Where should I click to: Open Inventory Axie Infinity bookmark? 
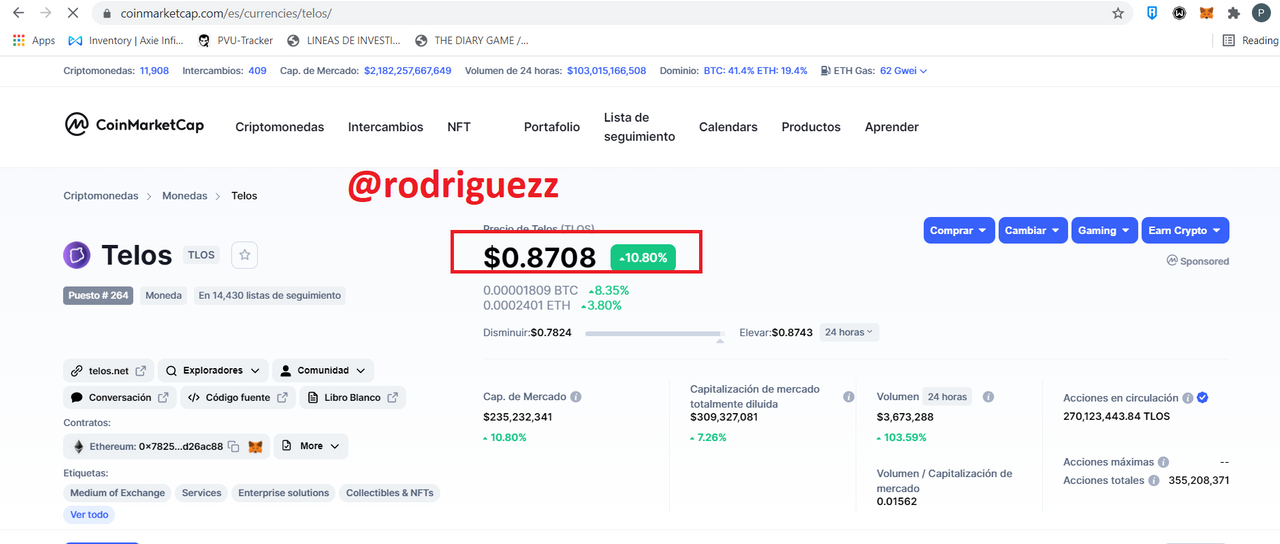[127, 41]
